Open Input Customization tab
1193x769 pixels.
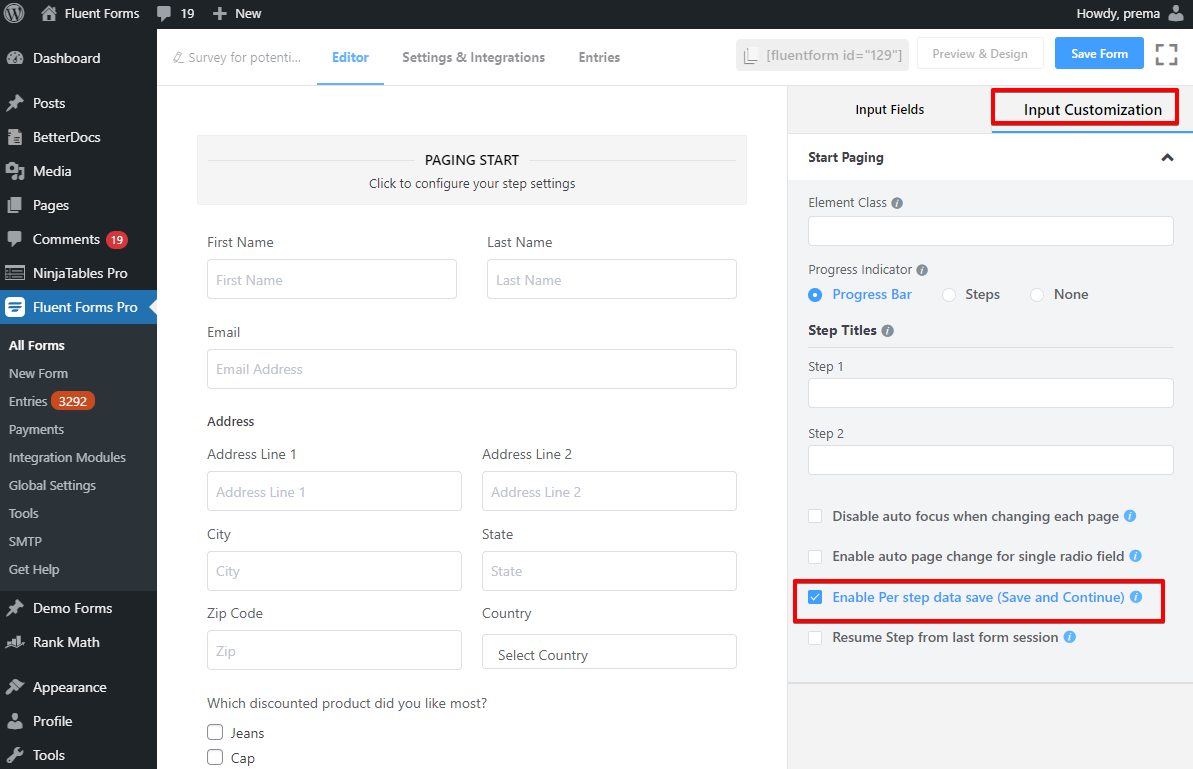coord(1093,110)
